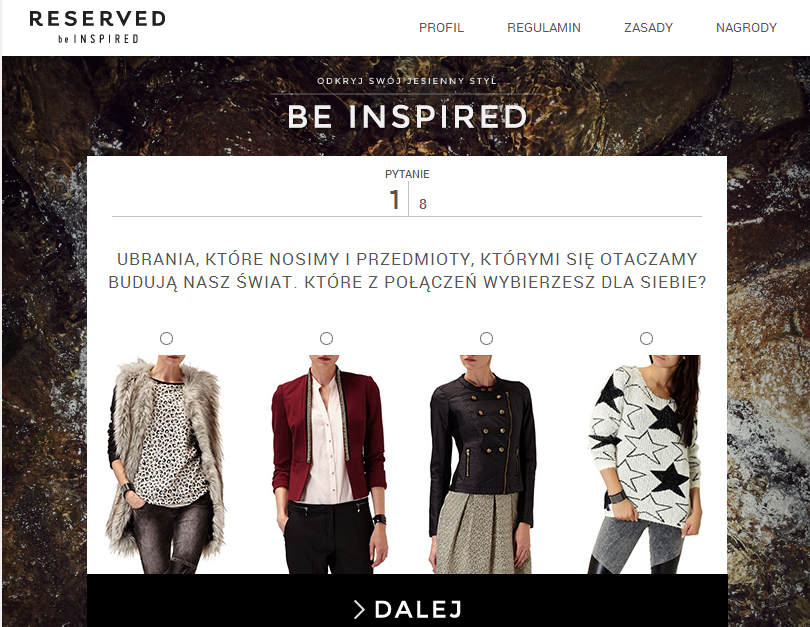Click the Odkryj swój jesienny styl tagline
This screenshot has width=810, height=627.
pos(407,81)
